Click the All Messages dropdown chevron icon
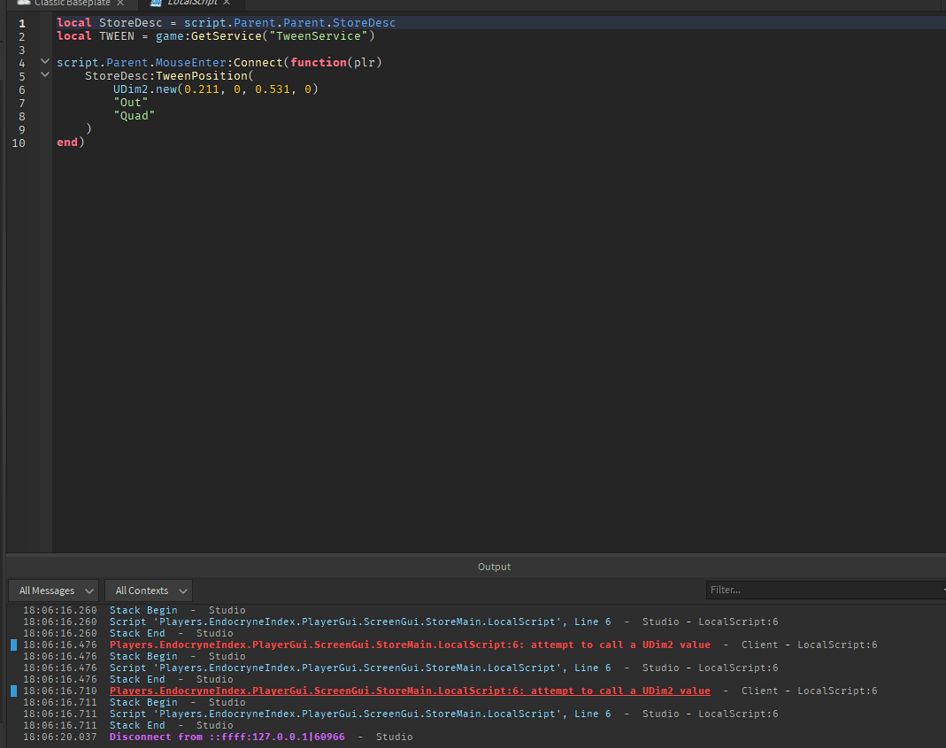Screen dimensions: 946x748 click(91, 590)
